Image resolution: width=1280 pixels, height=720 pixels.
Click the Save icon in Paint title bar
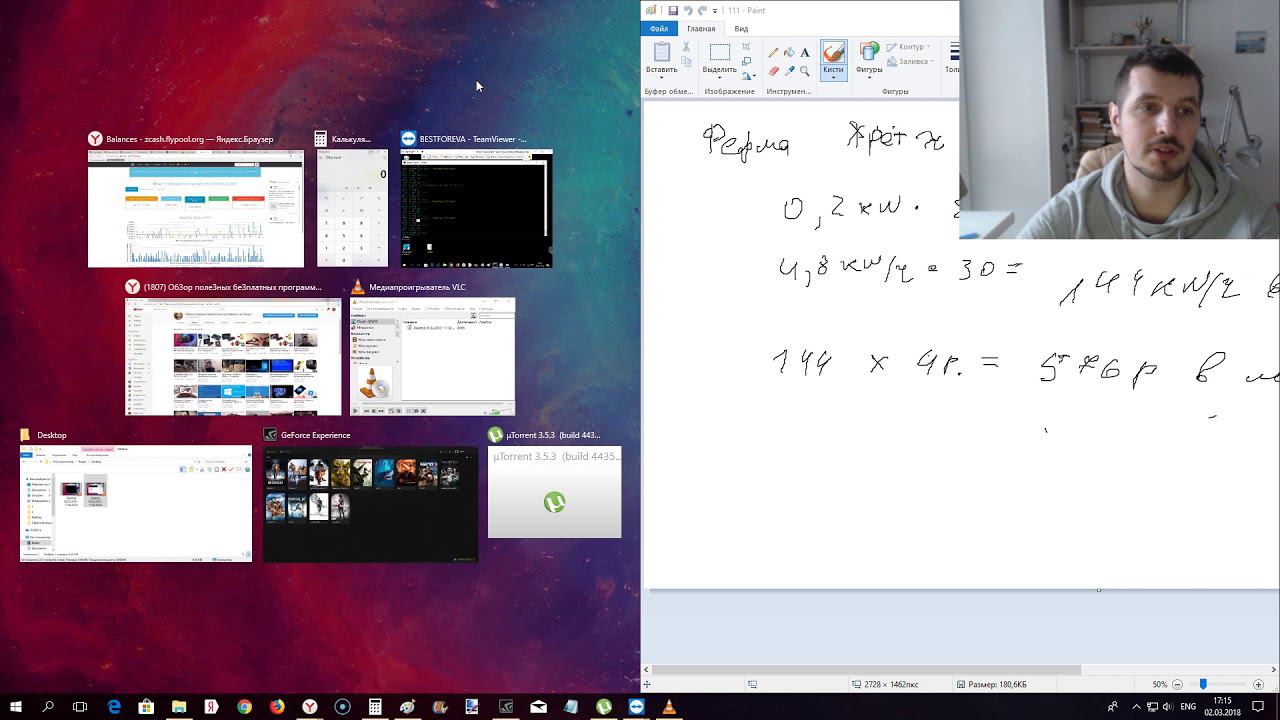(673, 10)
